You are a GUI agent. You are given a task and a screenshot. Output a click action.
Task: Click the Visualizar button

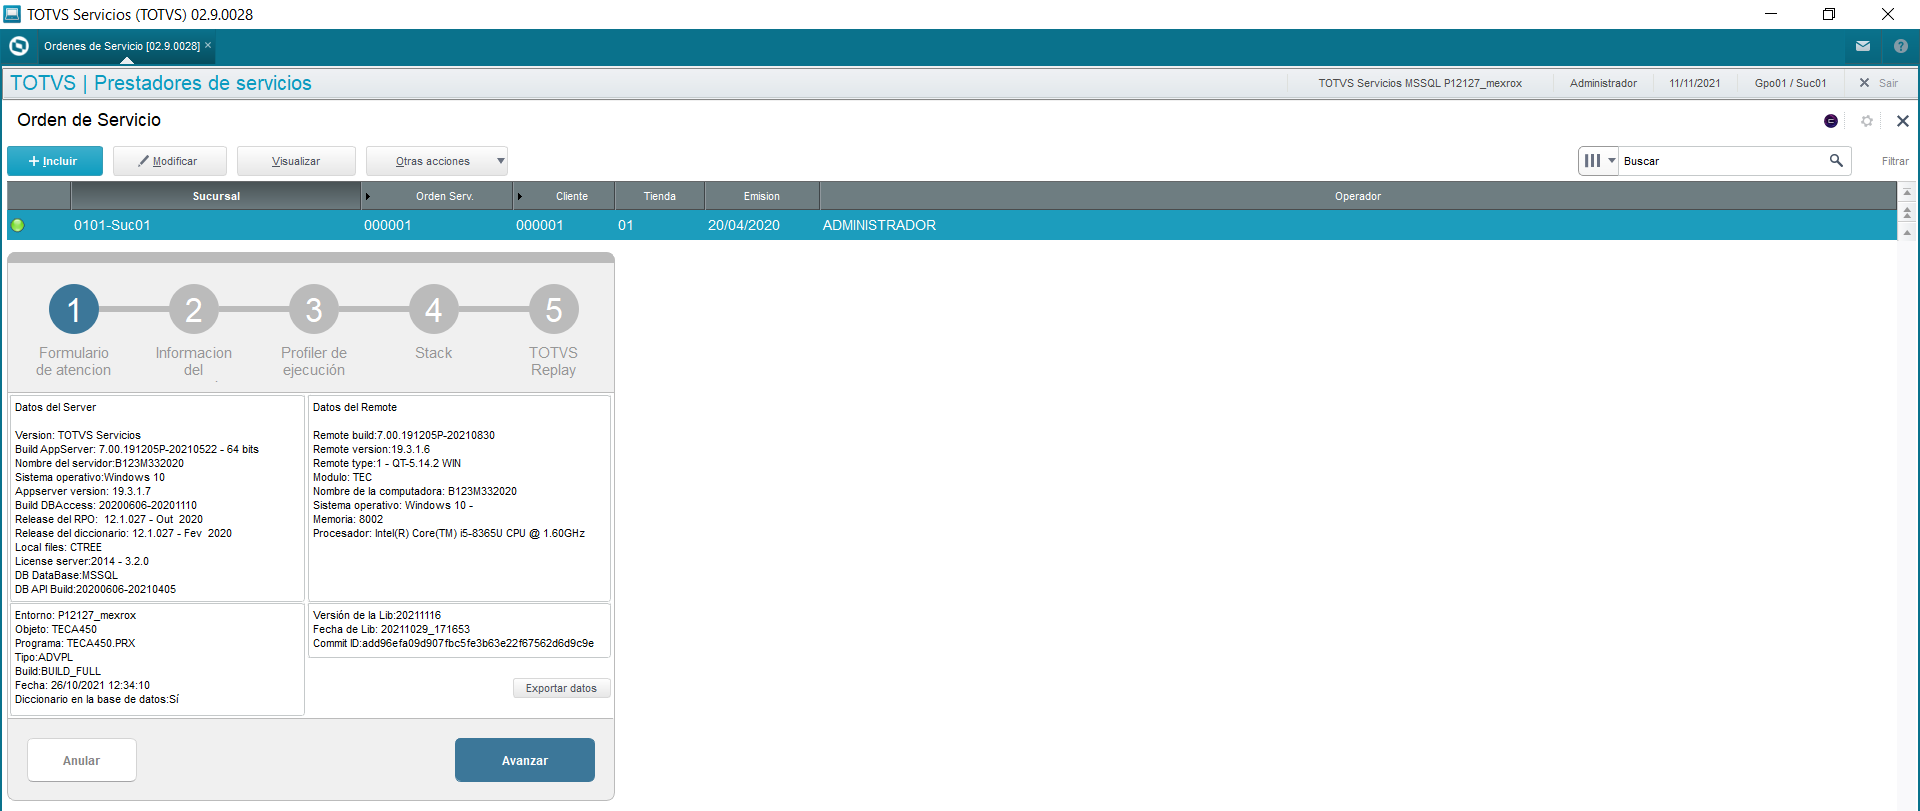click(296, 161)
